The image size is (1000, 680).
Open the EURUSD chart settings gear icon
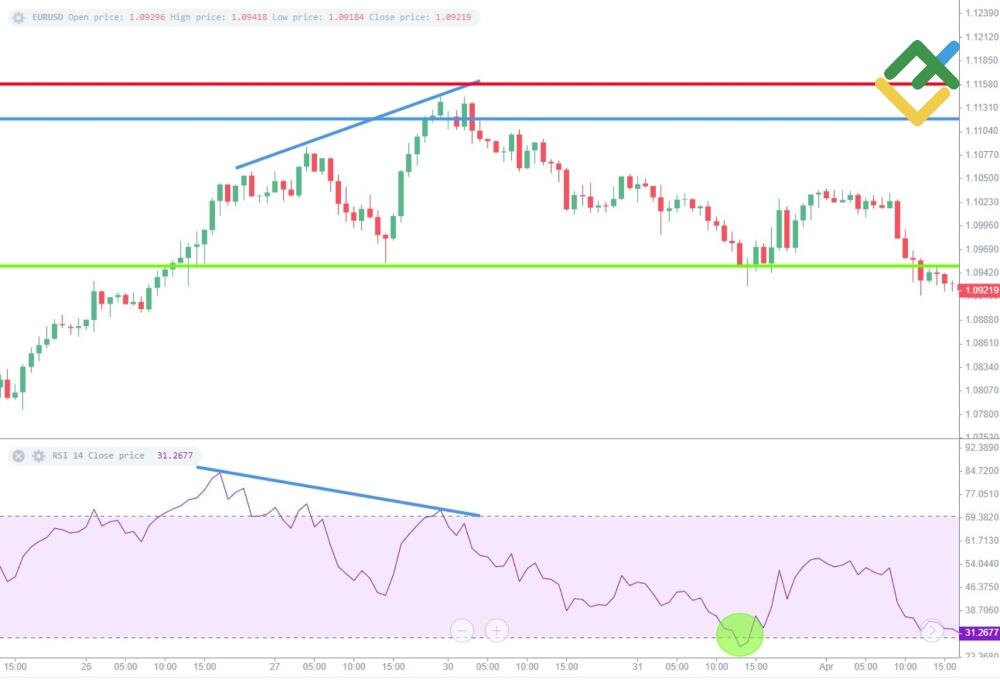(18, 17)
